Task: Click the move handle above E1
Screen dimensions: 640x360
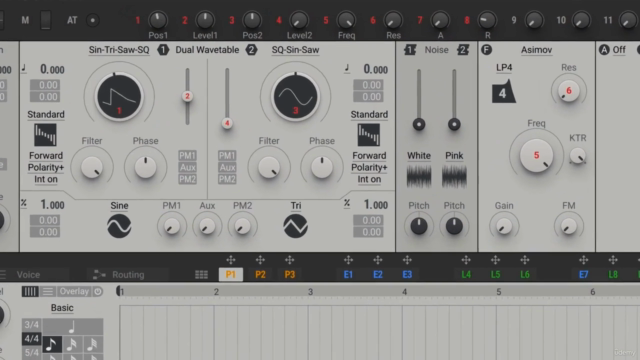Action: click(x=348, y=260)
